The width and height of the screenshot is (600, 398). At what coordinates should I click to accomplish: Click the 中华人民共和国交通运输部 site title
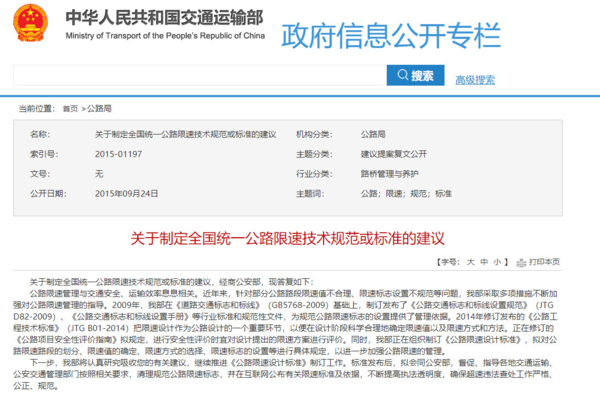pos(165,18)
